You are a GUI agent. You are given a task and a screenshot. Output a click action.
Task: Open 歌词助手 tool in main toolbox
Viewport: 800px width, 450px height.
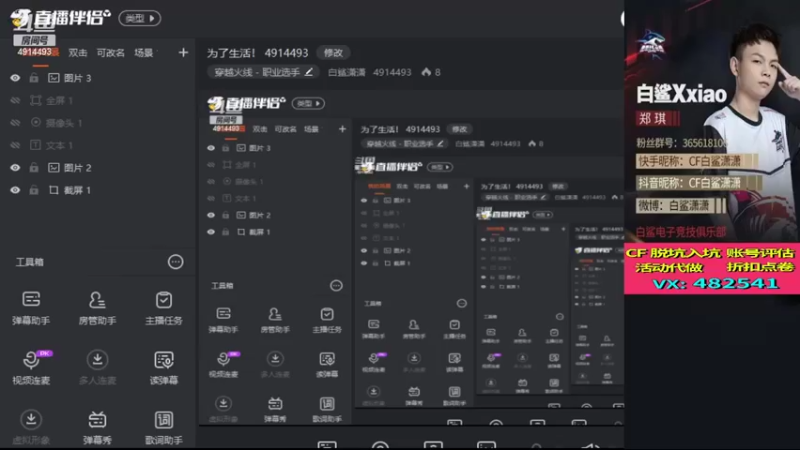[x=163, y=427]
